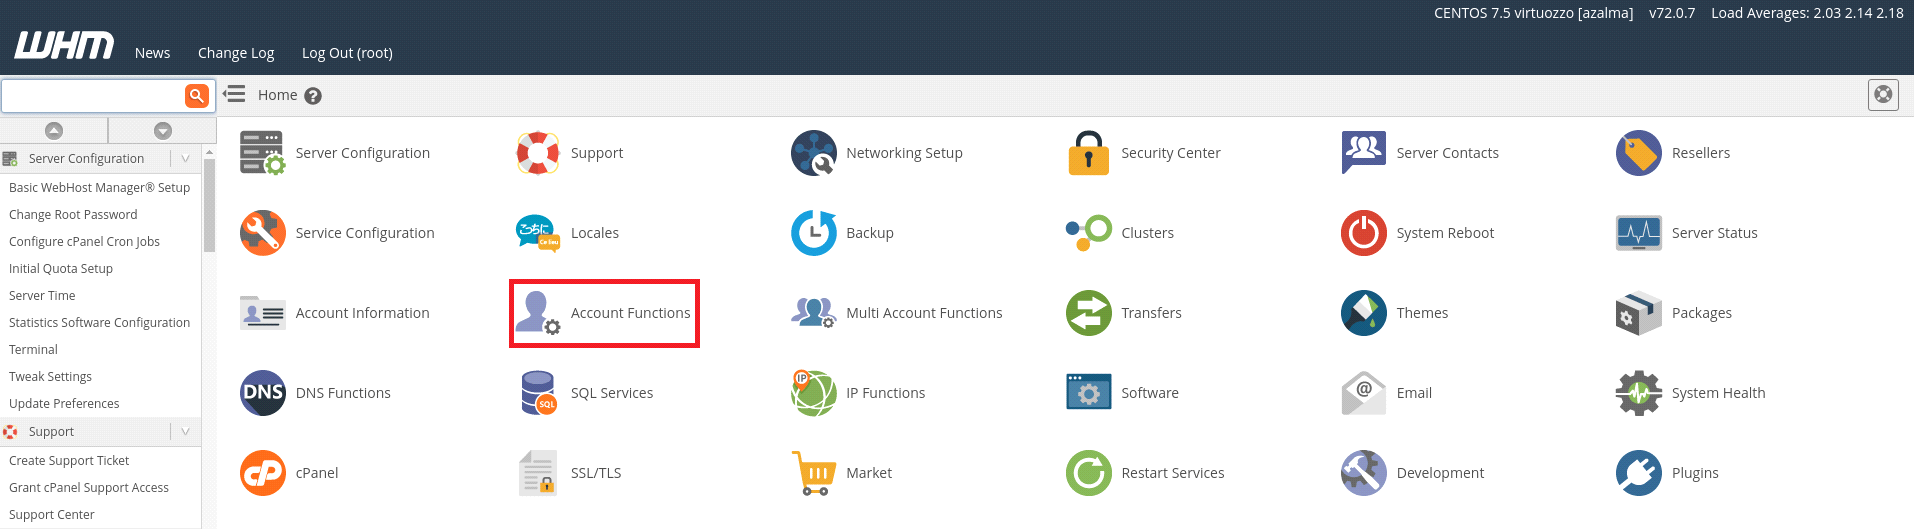Open Server Contacts icon

[x=1364, y=153]
